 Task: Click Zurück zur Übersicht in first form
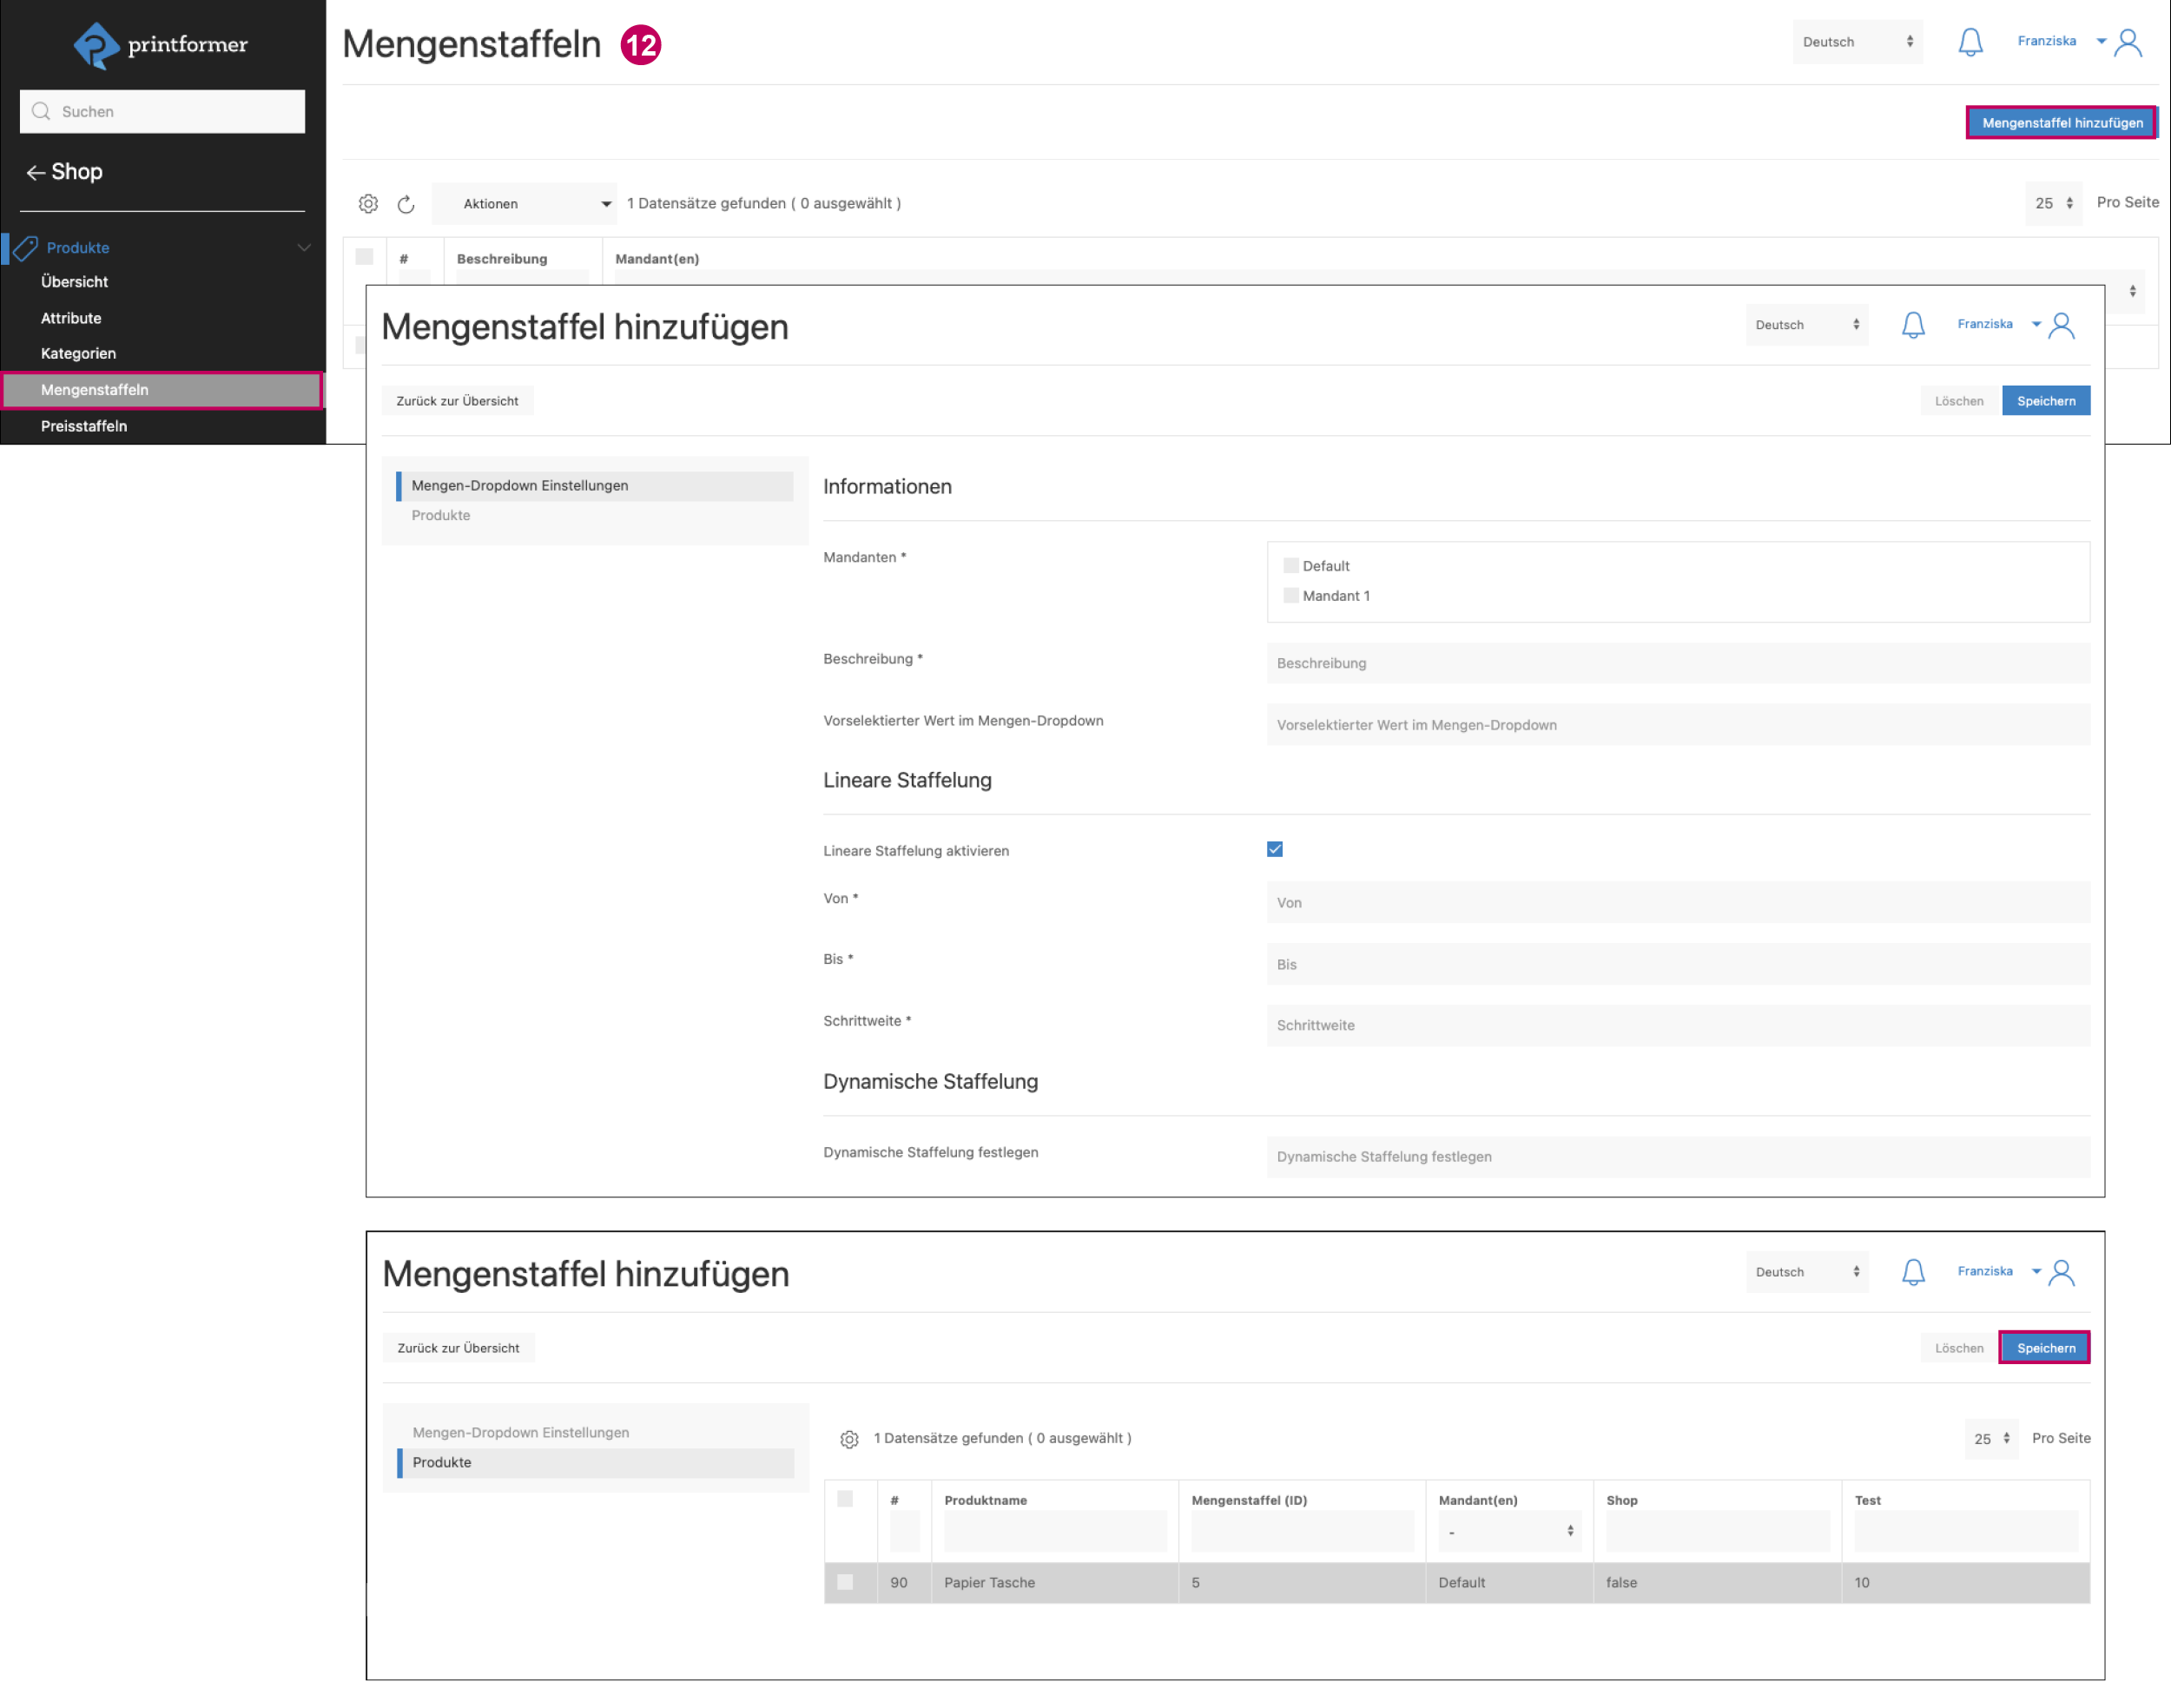pyautogui.click(x=457, y=401)
